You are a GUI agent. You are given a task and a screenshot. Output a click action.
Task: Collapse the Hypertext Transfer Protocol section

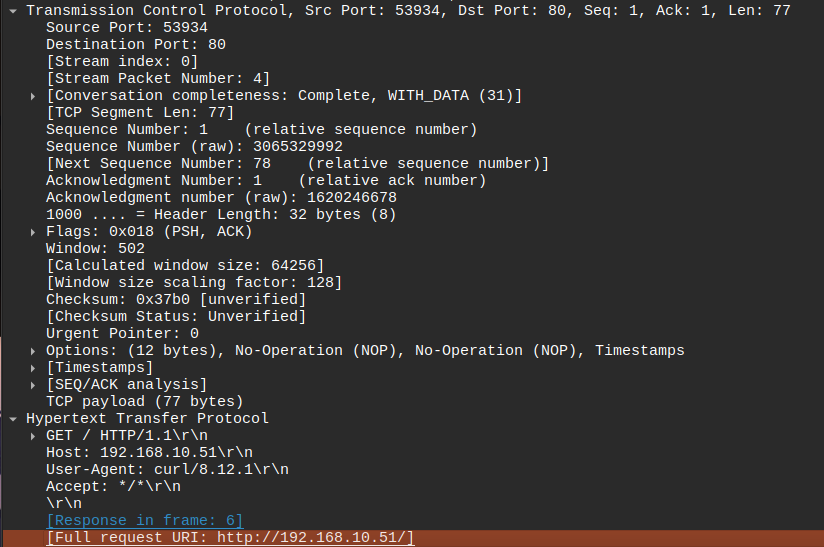point(13,418)
